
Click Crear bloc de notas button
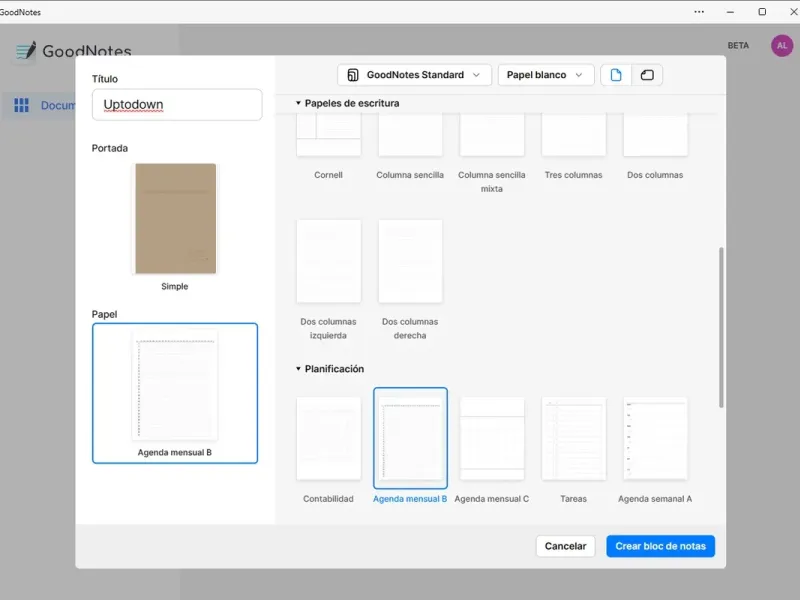click(x=660, y=546)
